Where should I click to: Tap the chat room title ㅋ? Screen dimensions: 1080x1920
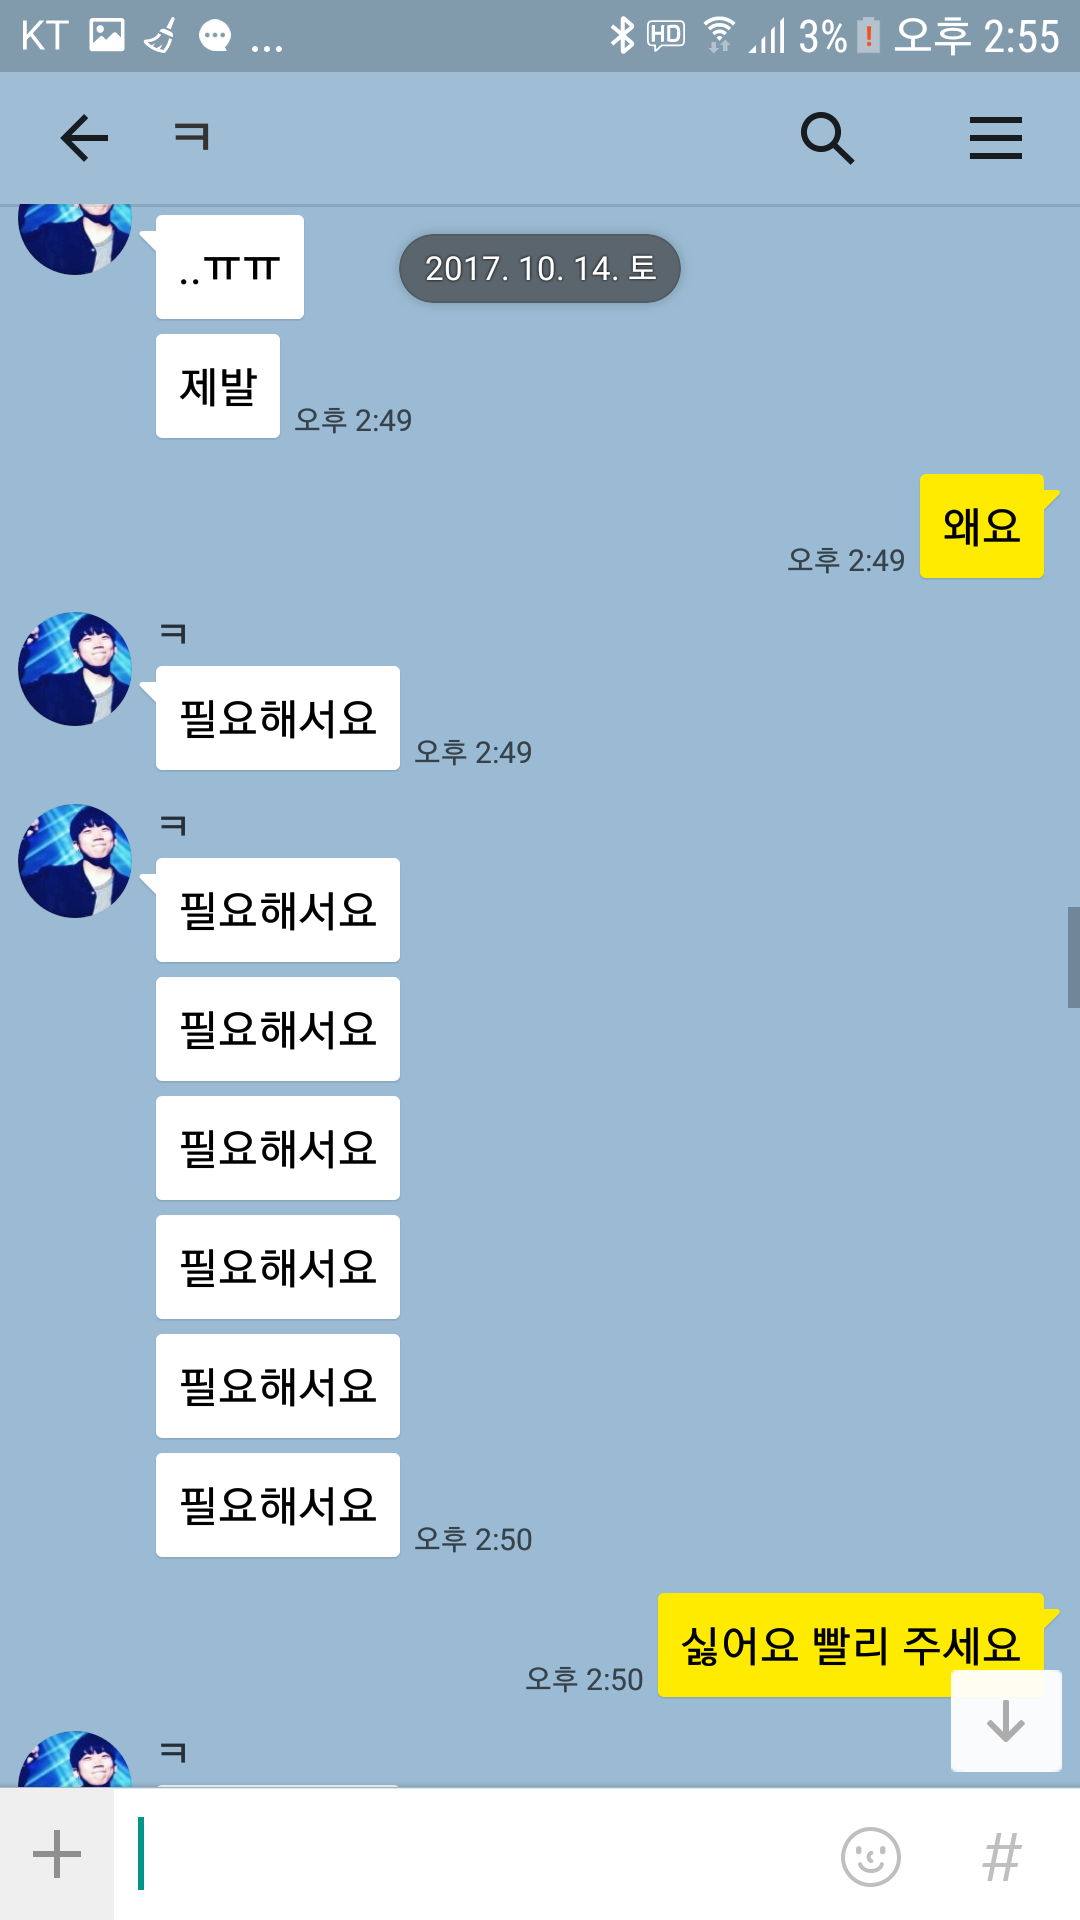(x=191, y=136)
